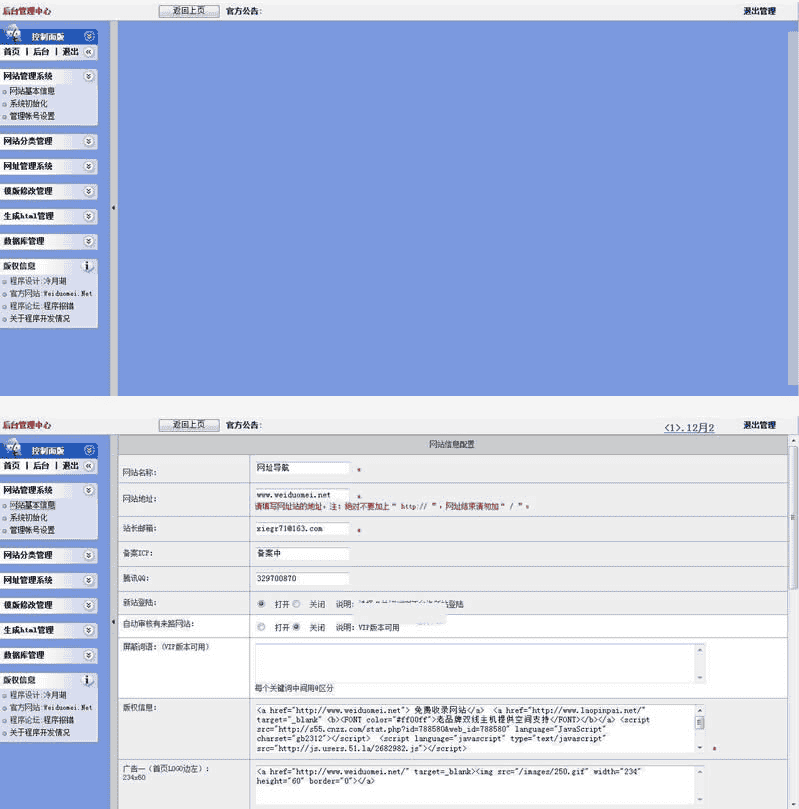Viewport: 799px width, 809px height.
Task: Click the up arrow of the 网站信息配置 page scrollbar
Action: (x=793, y=441)
